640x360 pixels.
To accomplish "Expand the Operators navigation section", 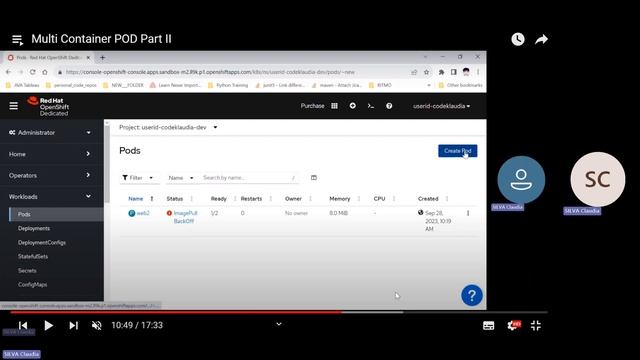I will [x=50, y=175].
